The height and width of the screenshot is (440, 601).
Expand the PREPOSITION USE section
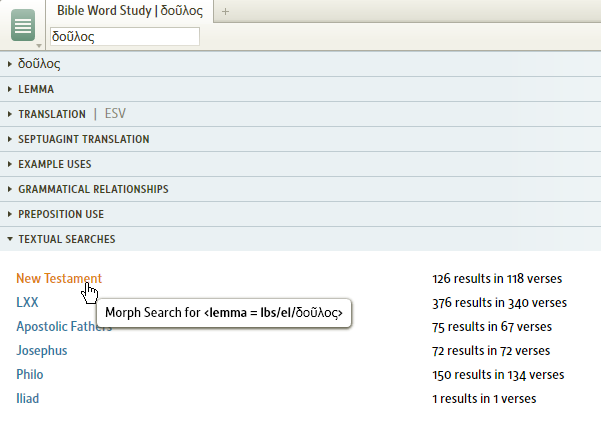pos(300,214)
